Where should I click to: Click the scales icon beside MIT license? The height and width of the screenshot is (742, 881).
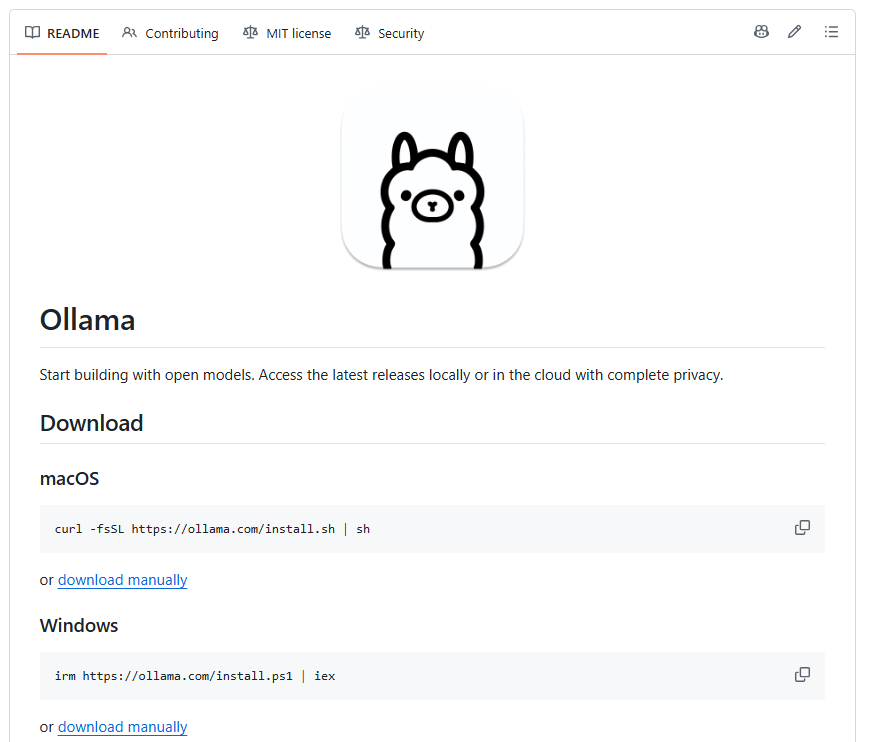250,33
